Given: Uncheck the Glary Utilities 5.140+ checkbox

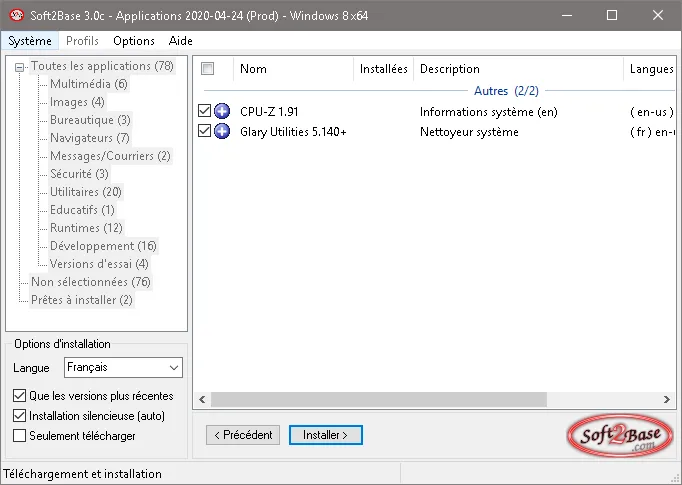Looking at the screenshot, I should (204, 130).
